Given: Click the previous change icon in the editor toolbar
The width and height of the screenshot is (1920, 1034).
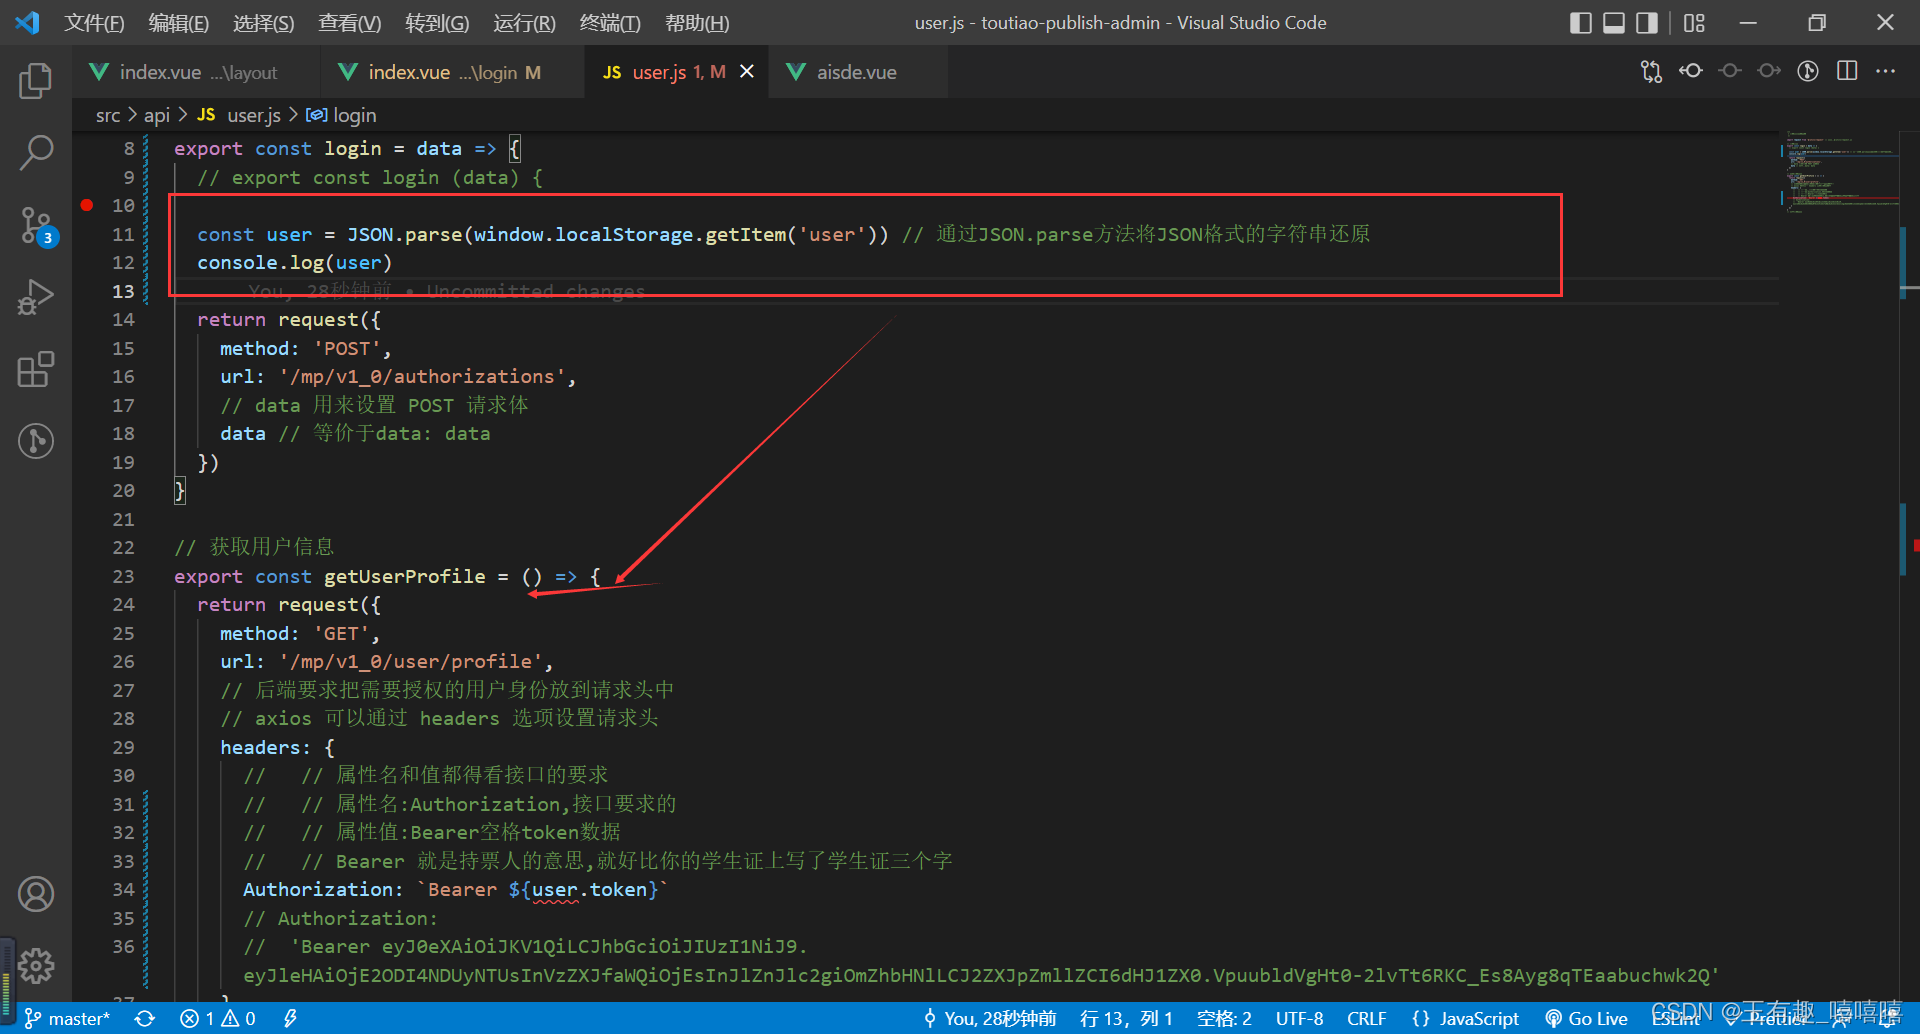Looking at the screenshot, I should tap(1730, 71).
